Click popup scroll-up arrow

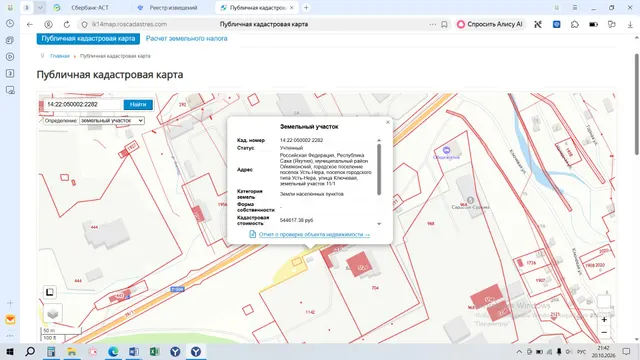(x=379, y=140)
